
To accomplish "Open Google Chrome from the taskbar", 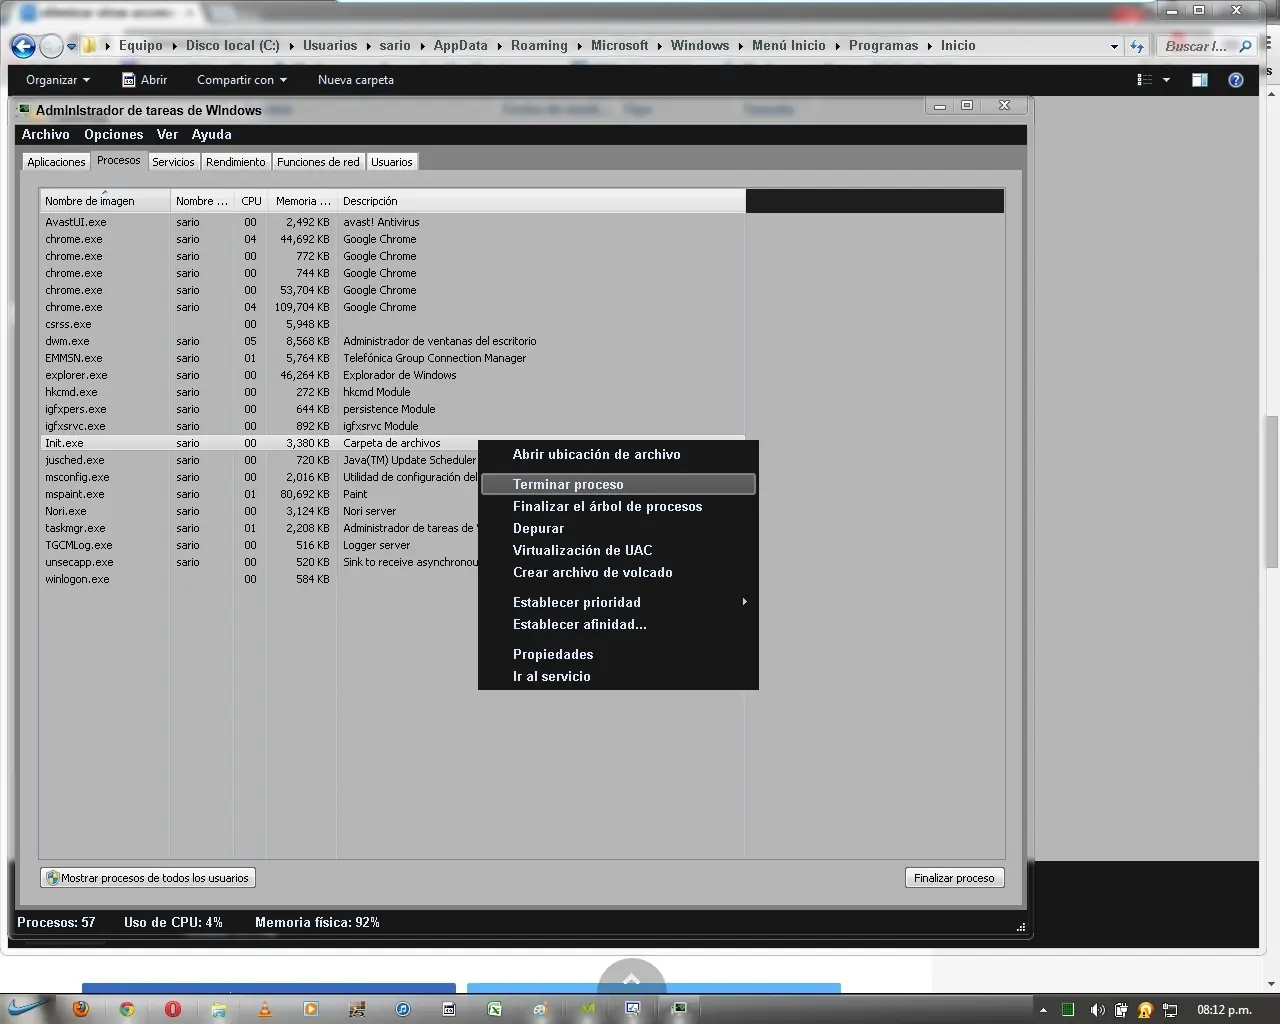I will click(127, 1009).
